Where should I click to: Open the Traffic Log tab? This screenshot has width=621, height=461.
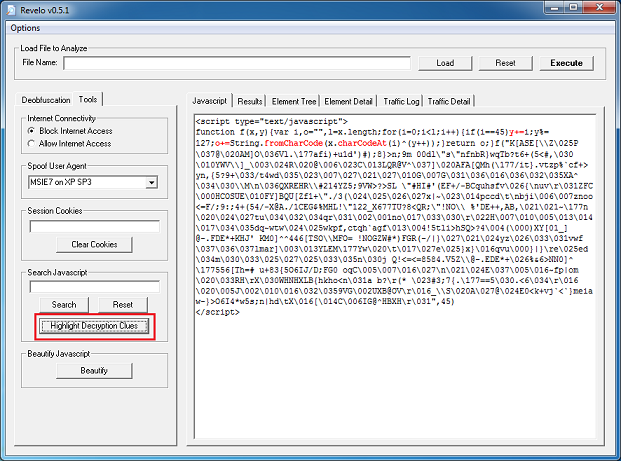[401, 101]
